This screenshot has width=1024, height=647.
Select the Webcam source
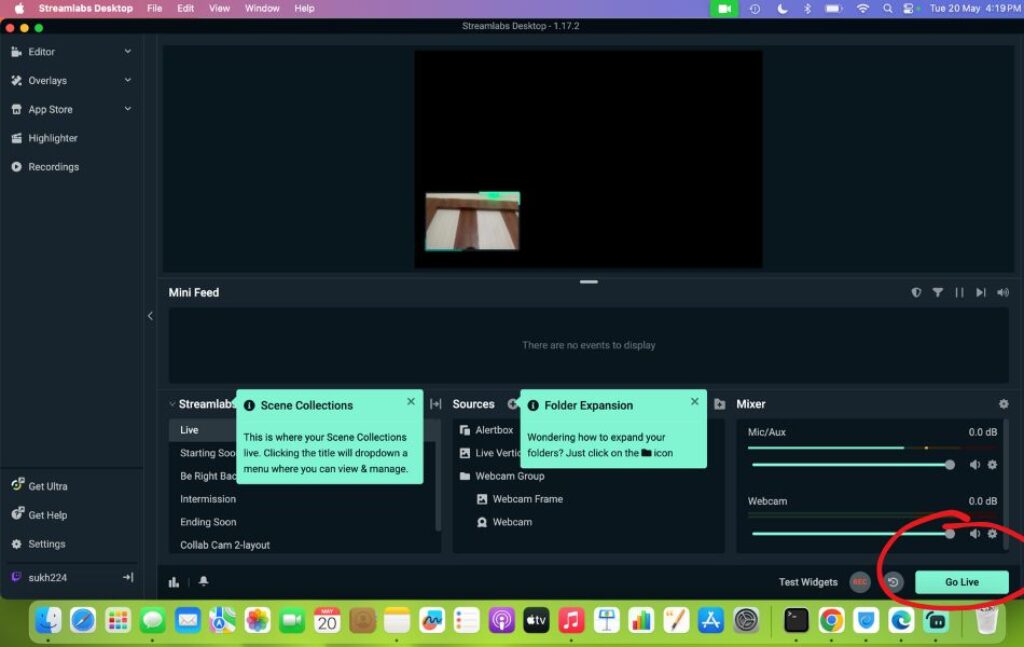[x=512, y=522]
